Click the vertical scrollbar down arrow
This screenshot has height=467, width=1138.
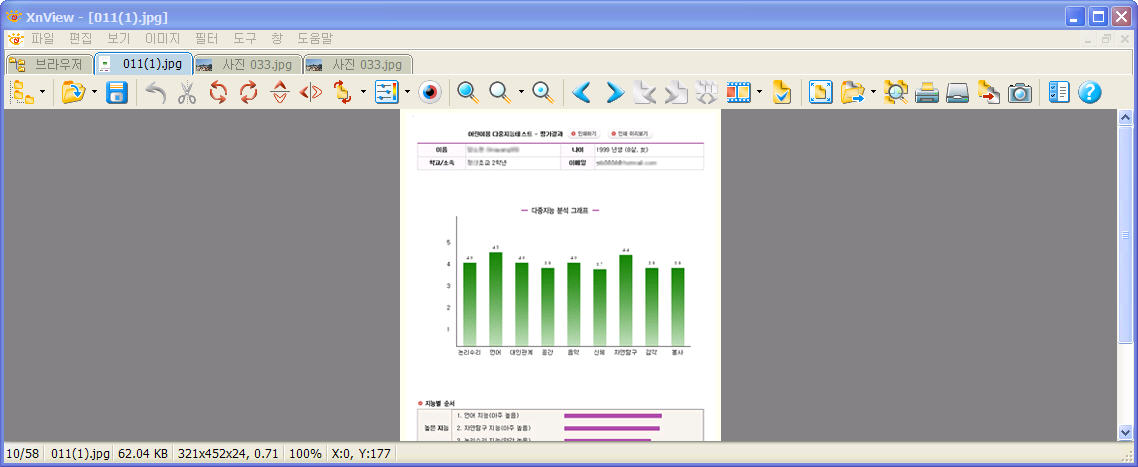[1126, 432]
